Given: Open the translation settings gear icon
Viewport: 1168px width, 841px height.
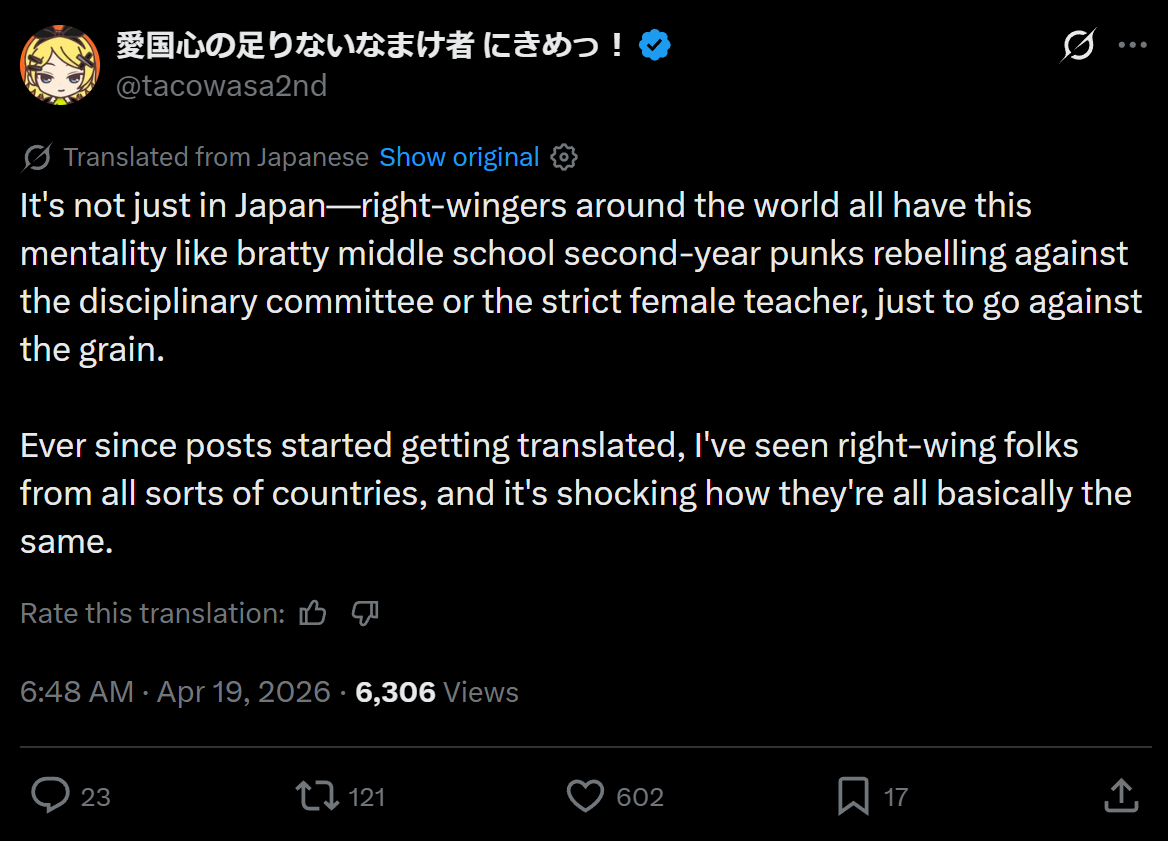Looking at the screenshot, I should (564, 157).
